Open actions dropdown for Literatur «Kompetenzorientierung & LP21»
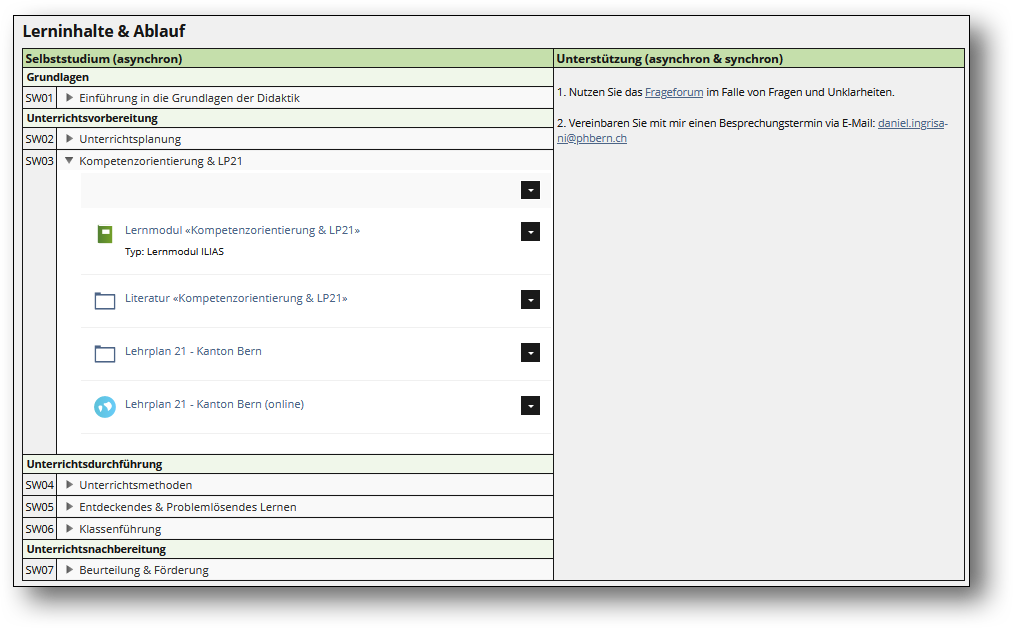The width and height of the screenshot is (1013, 628). pos(530,299)
